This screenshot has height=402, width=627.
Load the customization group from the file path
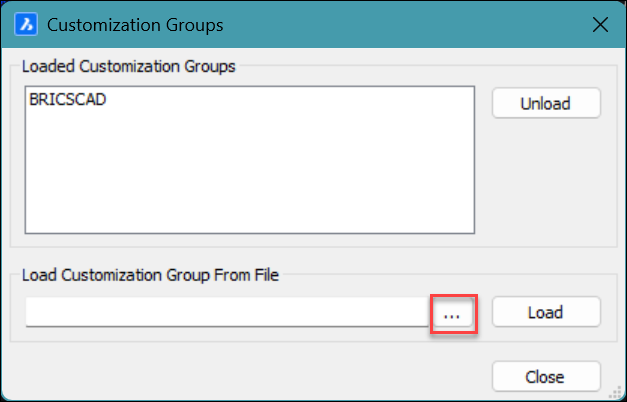(x=545, y=312)
